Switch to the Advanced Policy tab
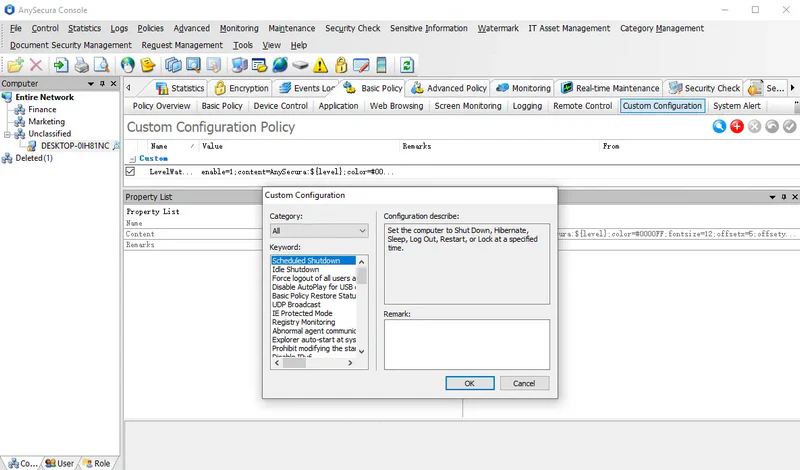The image size is (800, 470). point(449,88)
